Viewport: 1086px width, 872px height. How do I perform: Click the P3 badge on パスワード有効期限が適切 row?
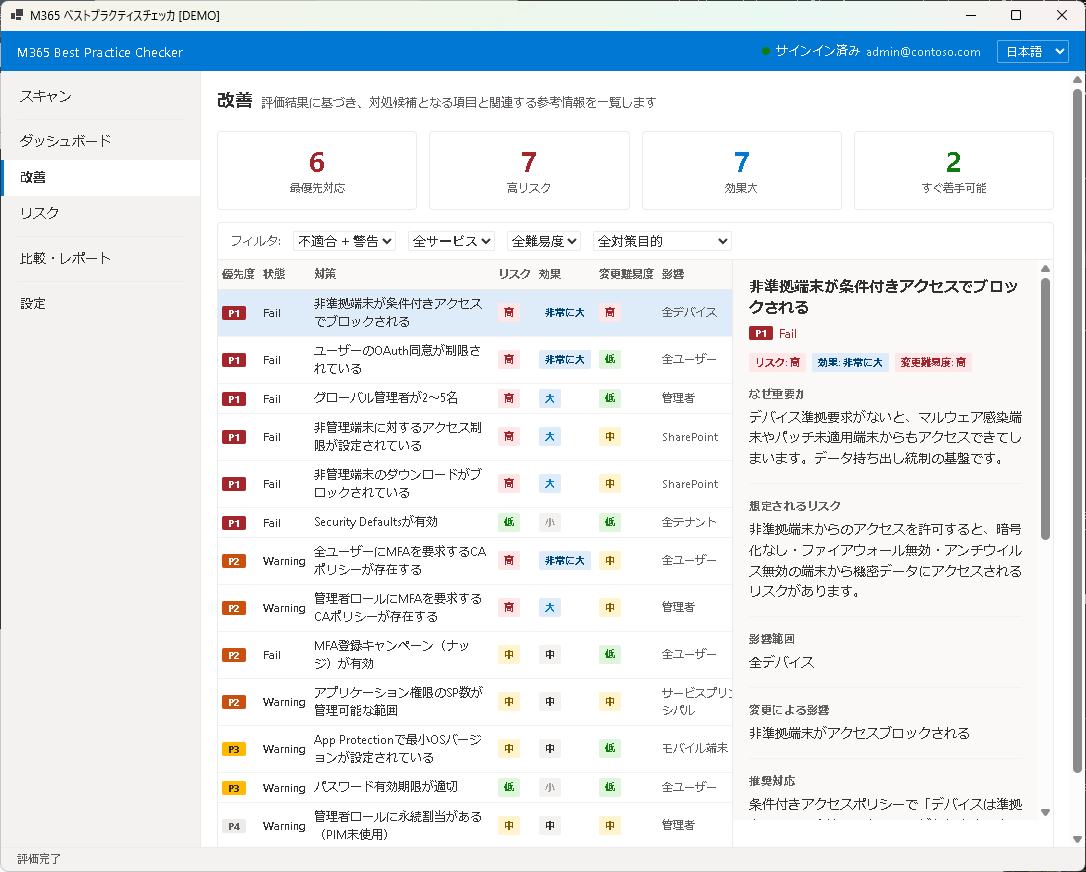[x=233, y=787]
